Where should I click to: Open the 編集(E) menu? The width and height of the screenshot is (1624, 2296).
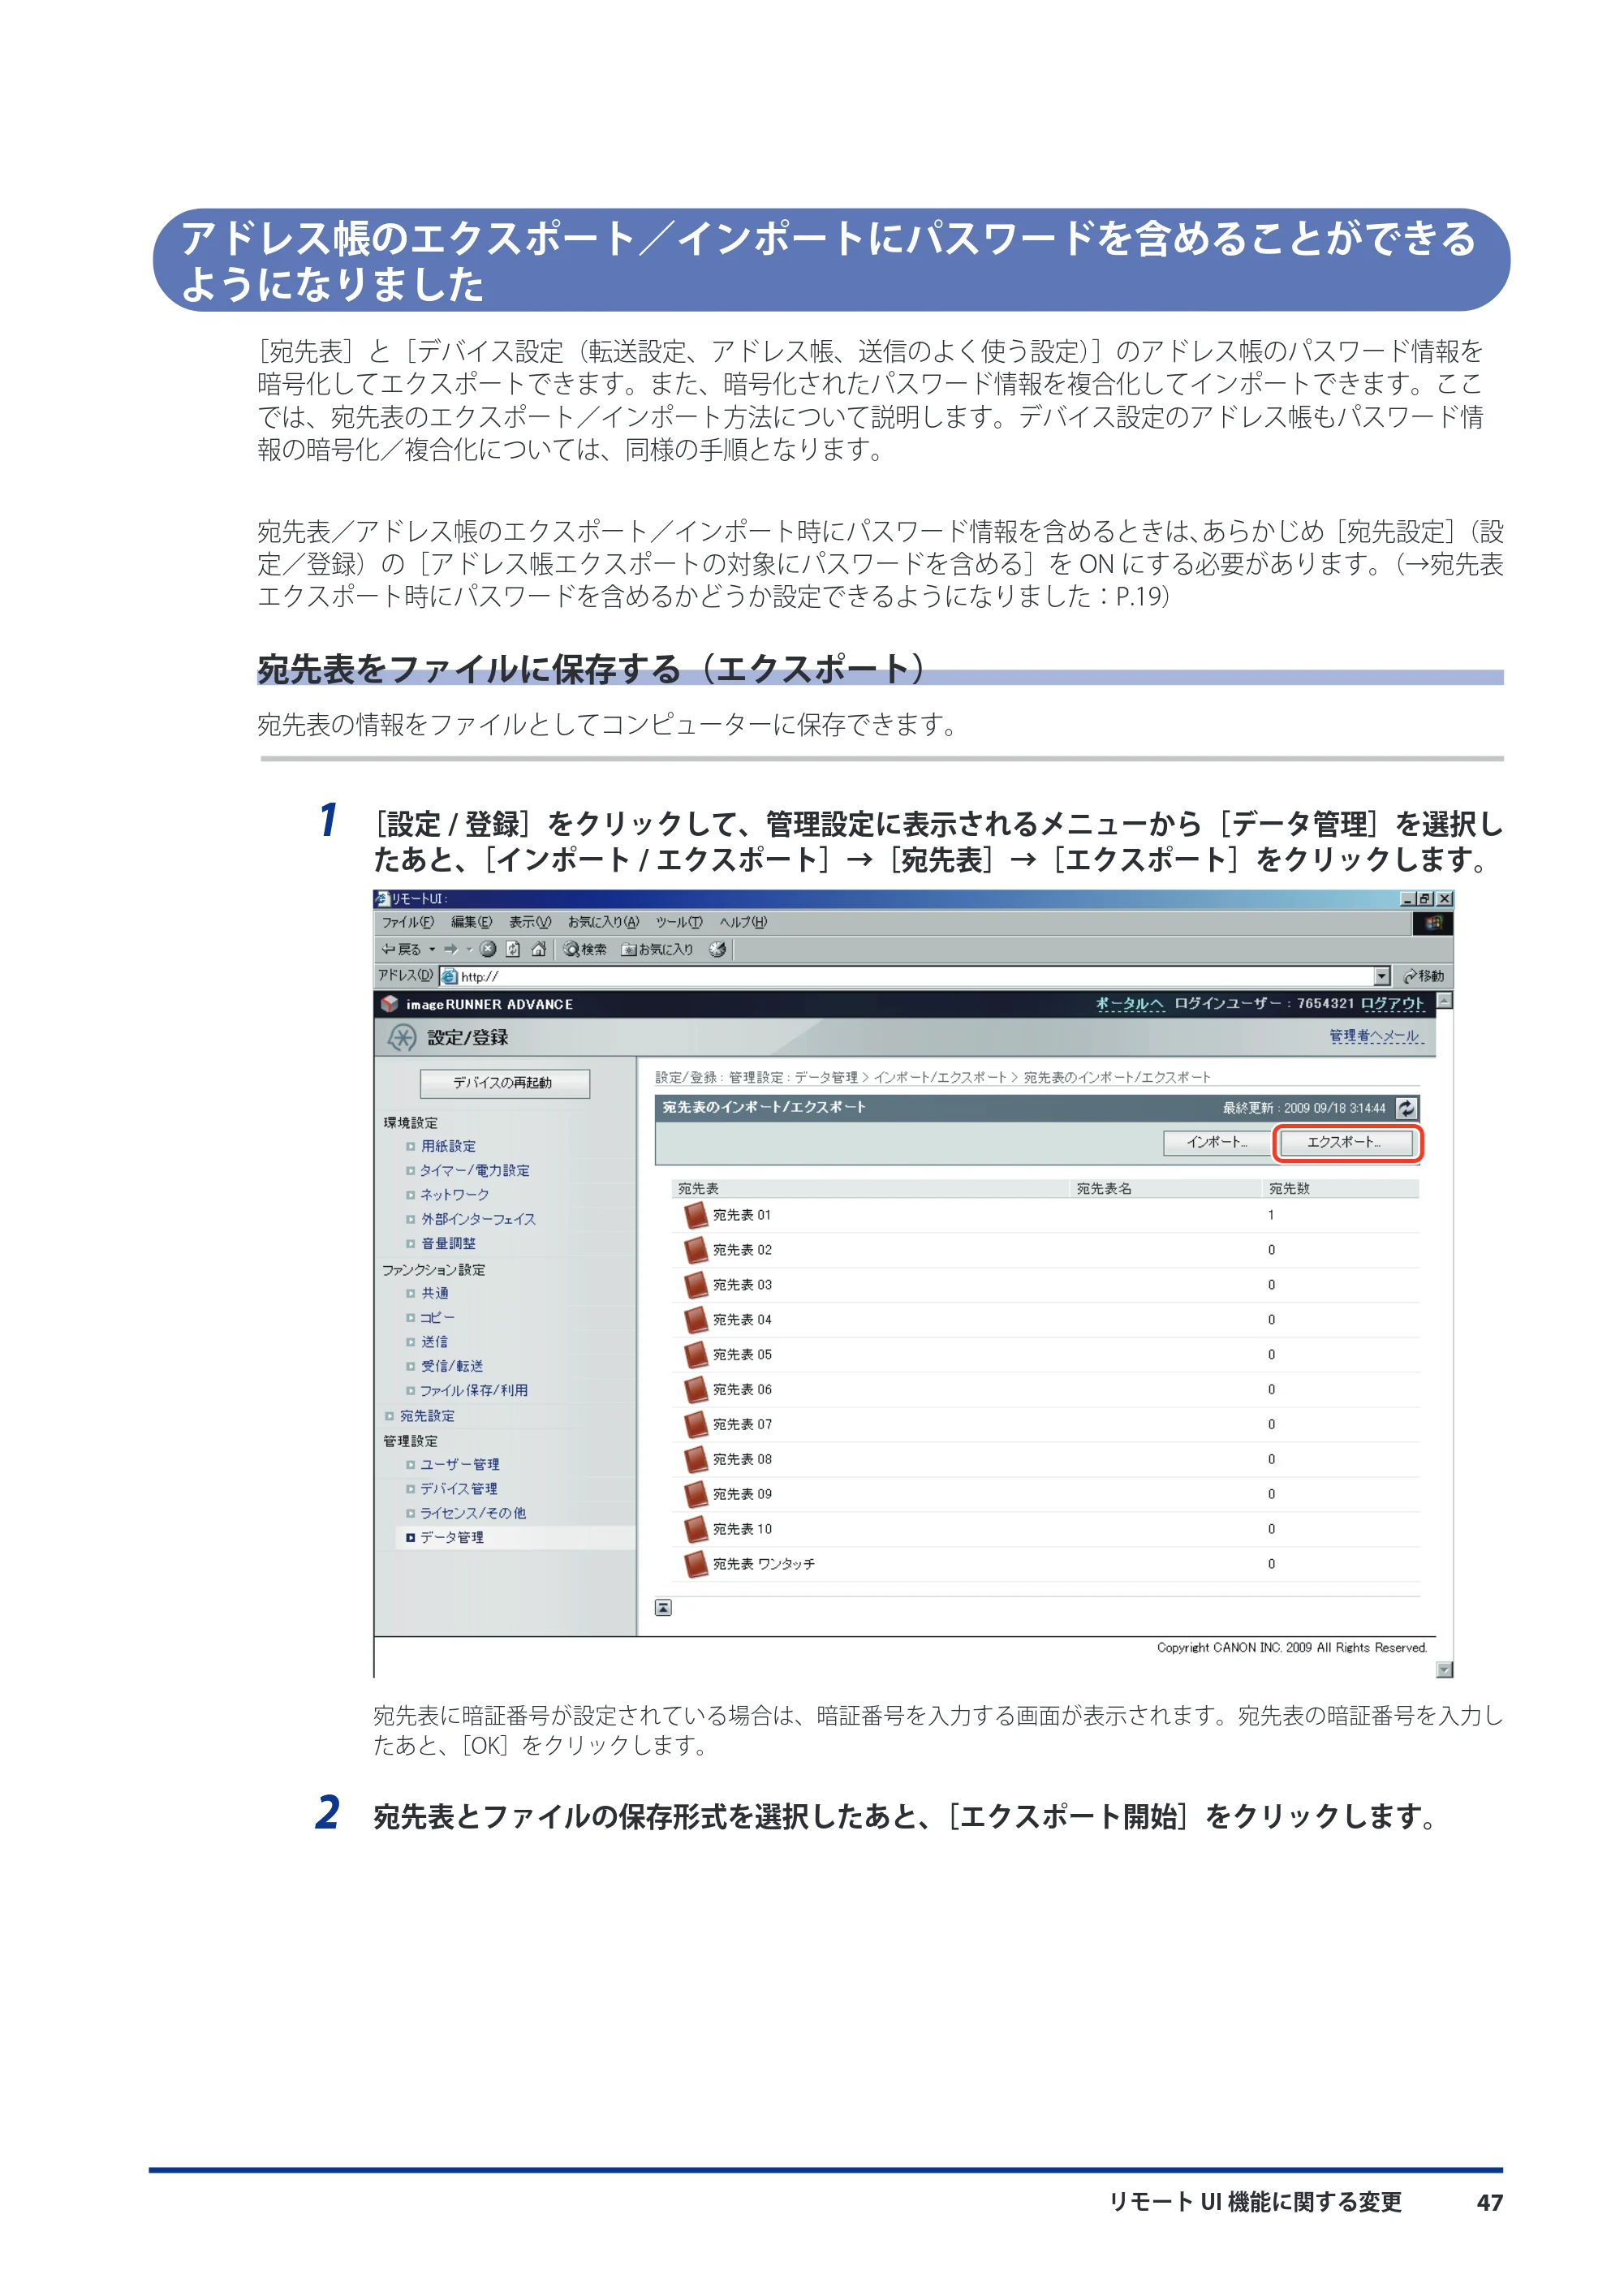click(x=471, y=922)
